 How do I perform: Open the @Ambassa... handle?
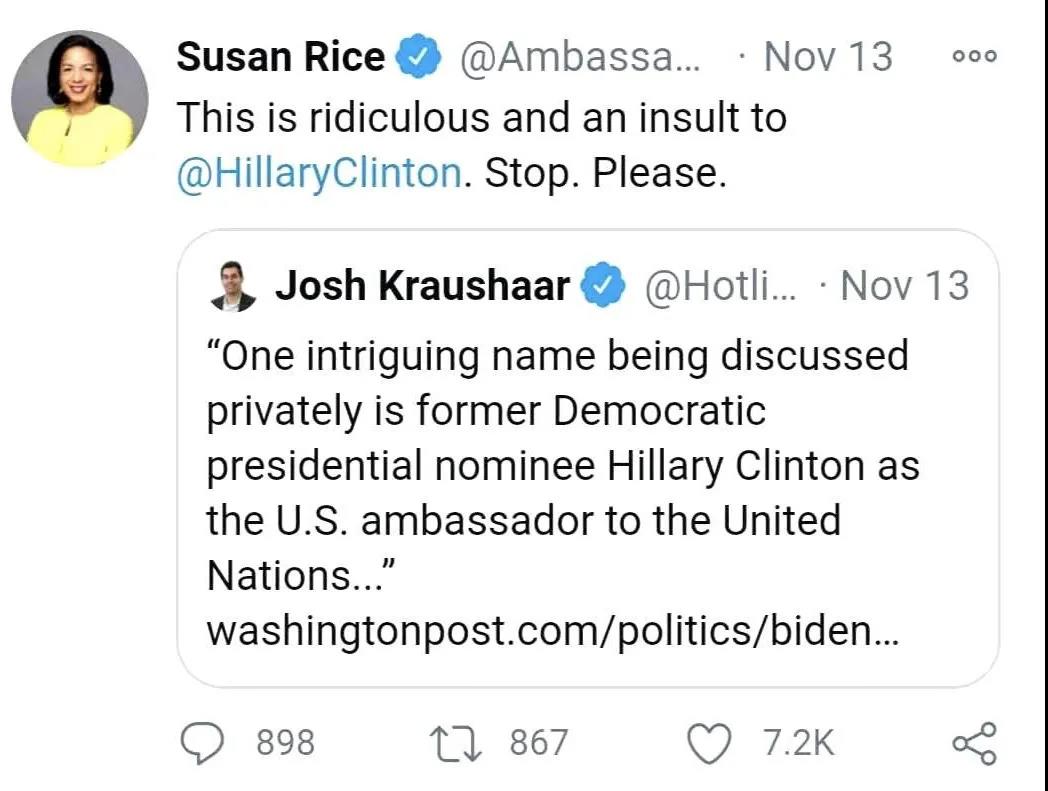[579, 58]
